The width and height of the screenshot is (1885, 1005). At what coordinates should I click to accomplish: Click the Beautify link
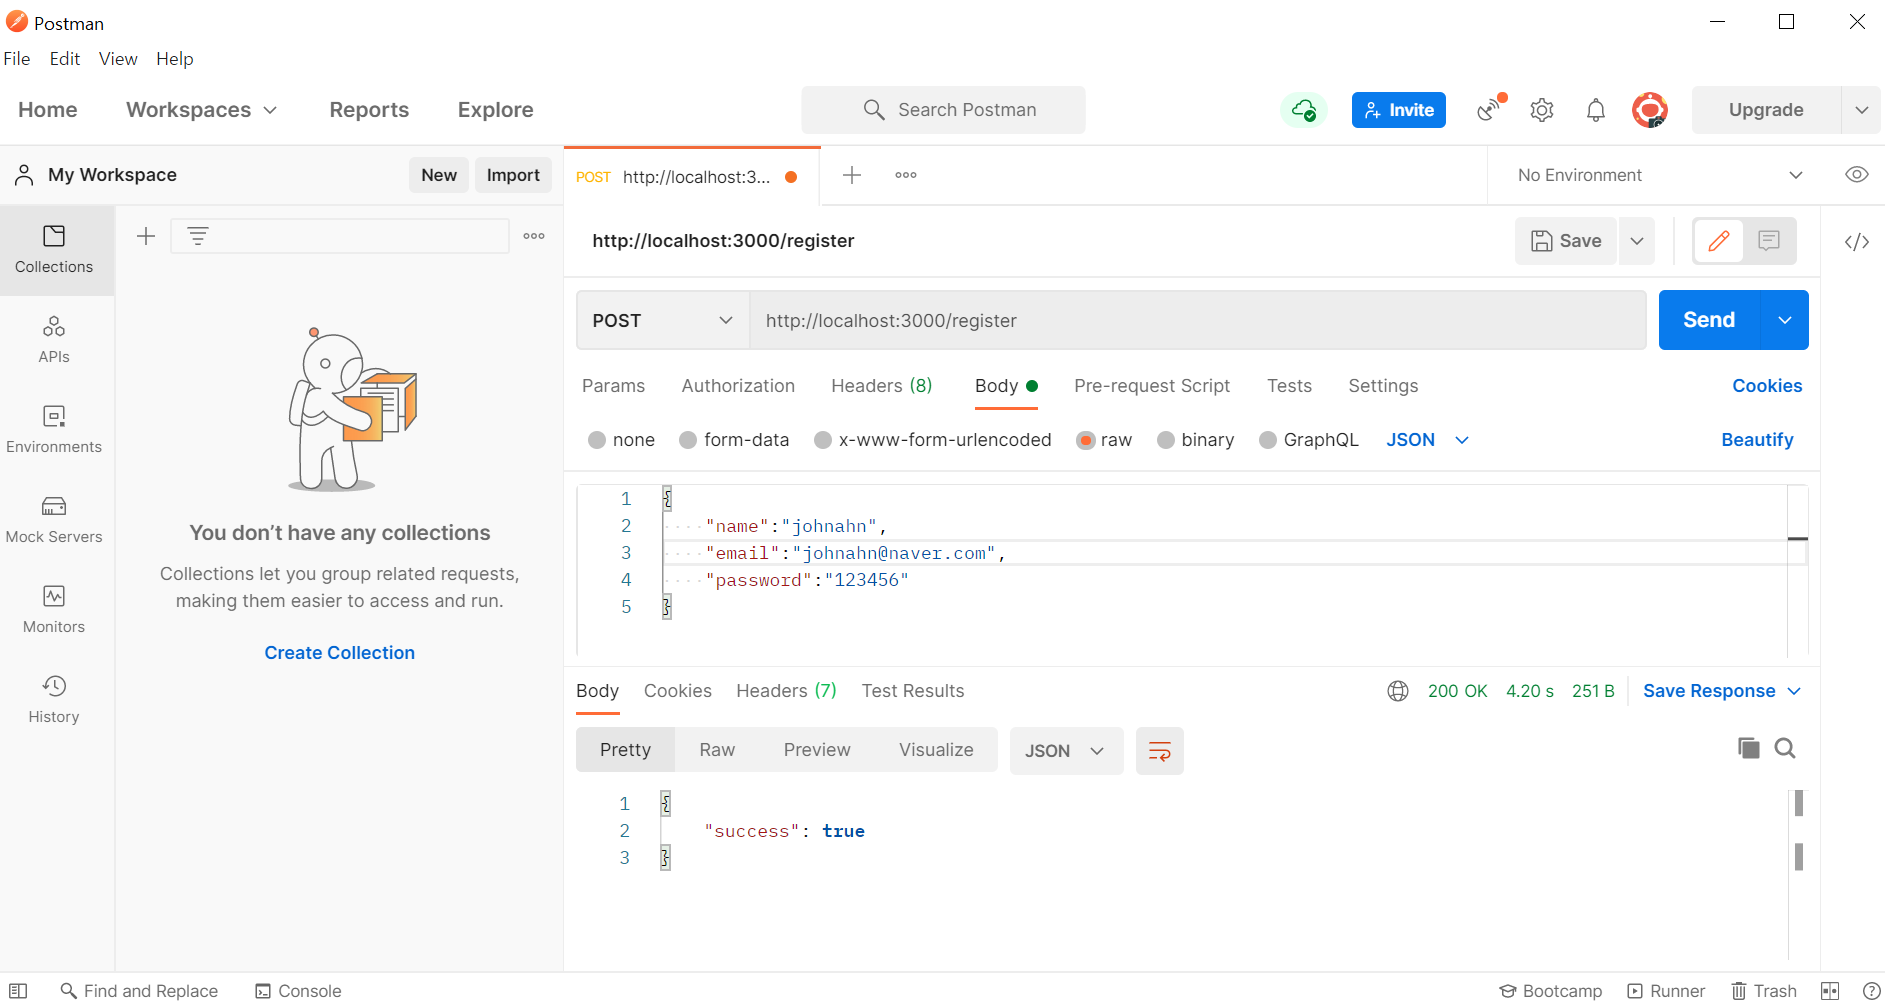1757,440
